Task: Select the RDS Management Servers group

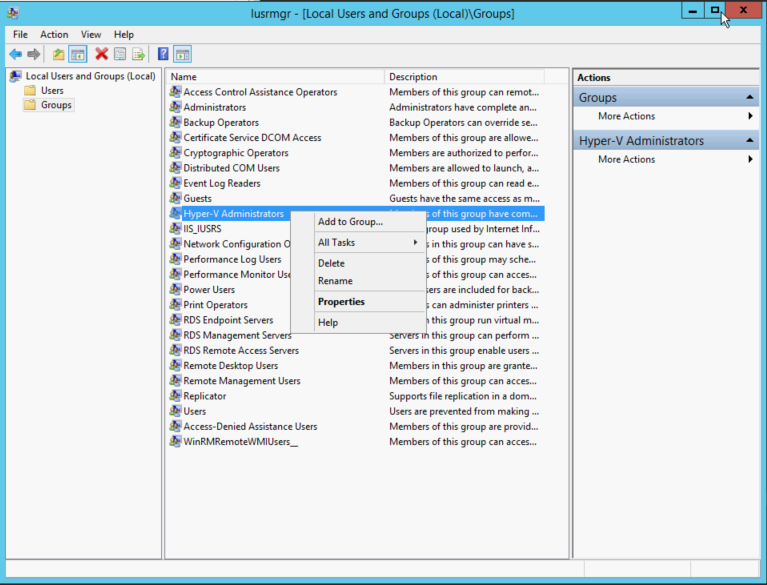Action: tap(237, 335)
